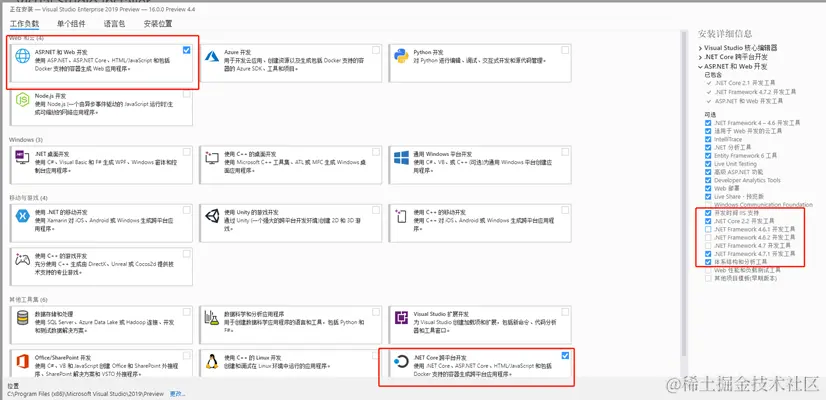
Task: Uncheck the .NET Core 2.2 development tools option
Action: point(708,221)
